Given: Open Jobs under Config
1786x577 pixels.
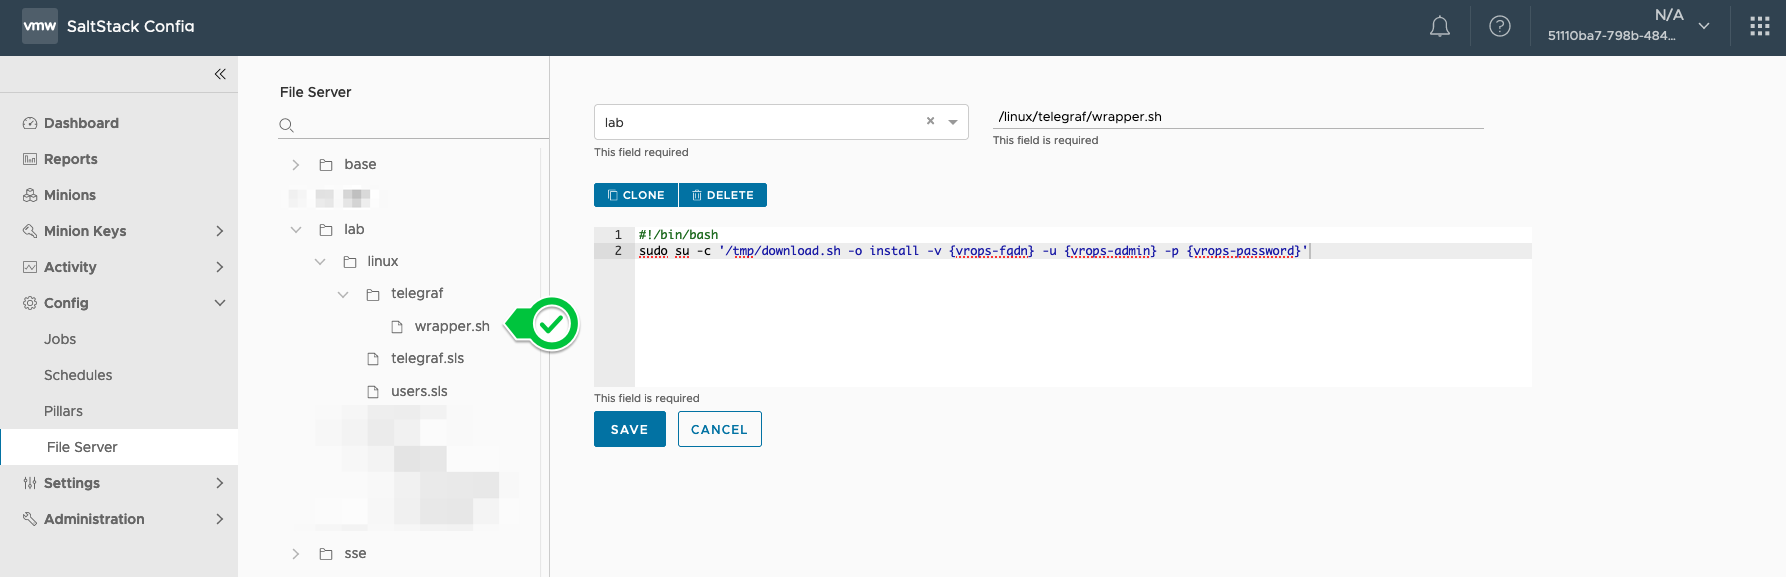Looking at the screenshot, I should coord(60,339).
